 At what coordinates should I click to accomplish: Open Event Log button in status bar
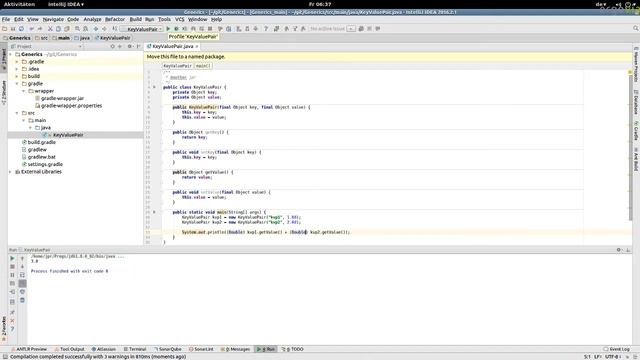(616, 349)
